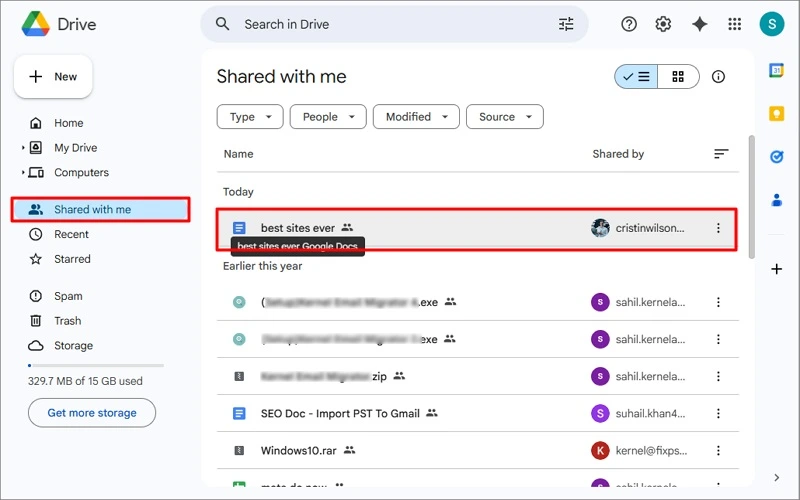Open the Google apps grid
Image resolution: width=800 pixels, height=500 pixels.
click(x=734, y=24)
